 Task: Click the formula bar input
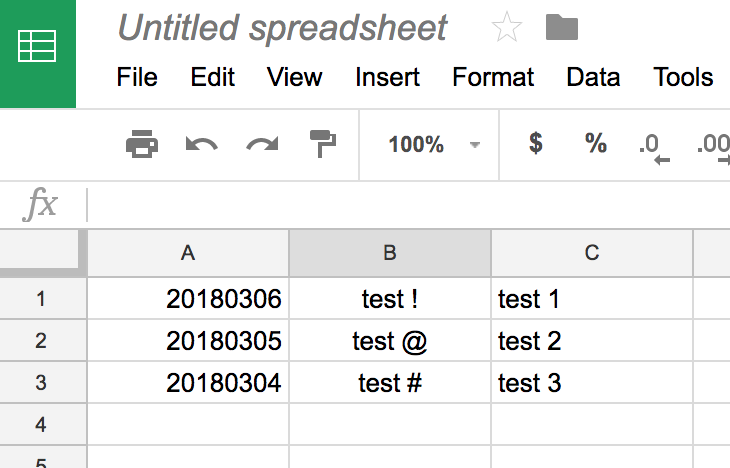pos(400,205)
